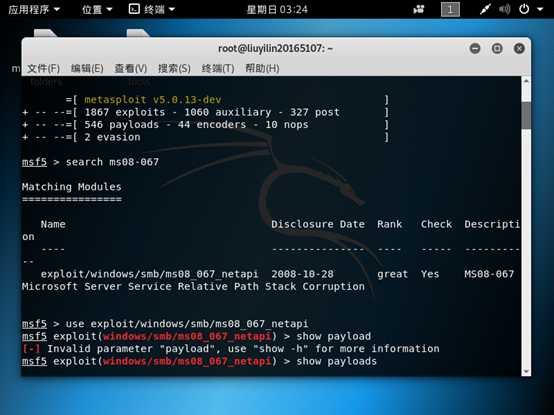Click the 'show payload' command text
The image size is (554, 415).
(334, 336)
